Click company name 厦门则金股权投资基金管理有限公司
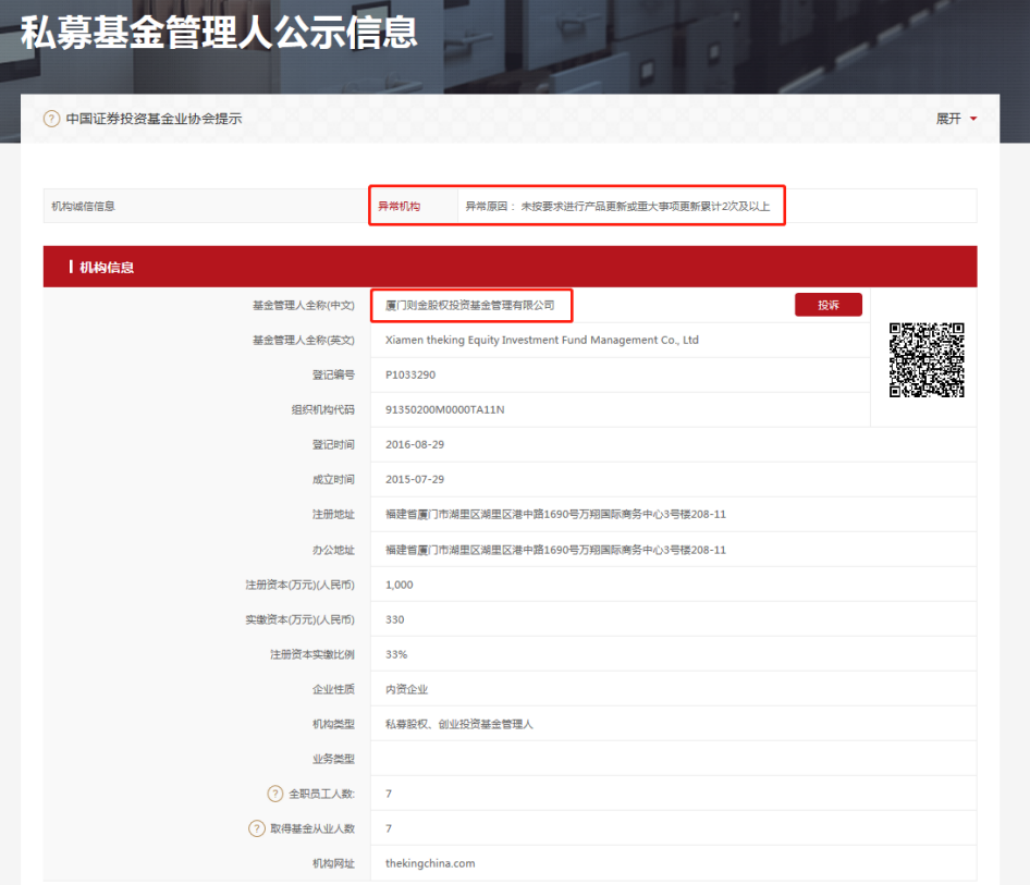The image size is (1031, 886). coord(469,305)
